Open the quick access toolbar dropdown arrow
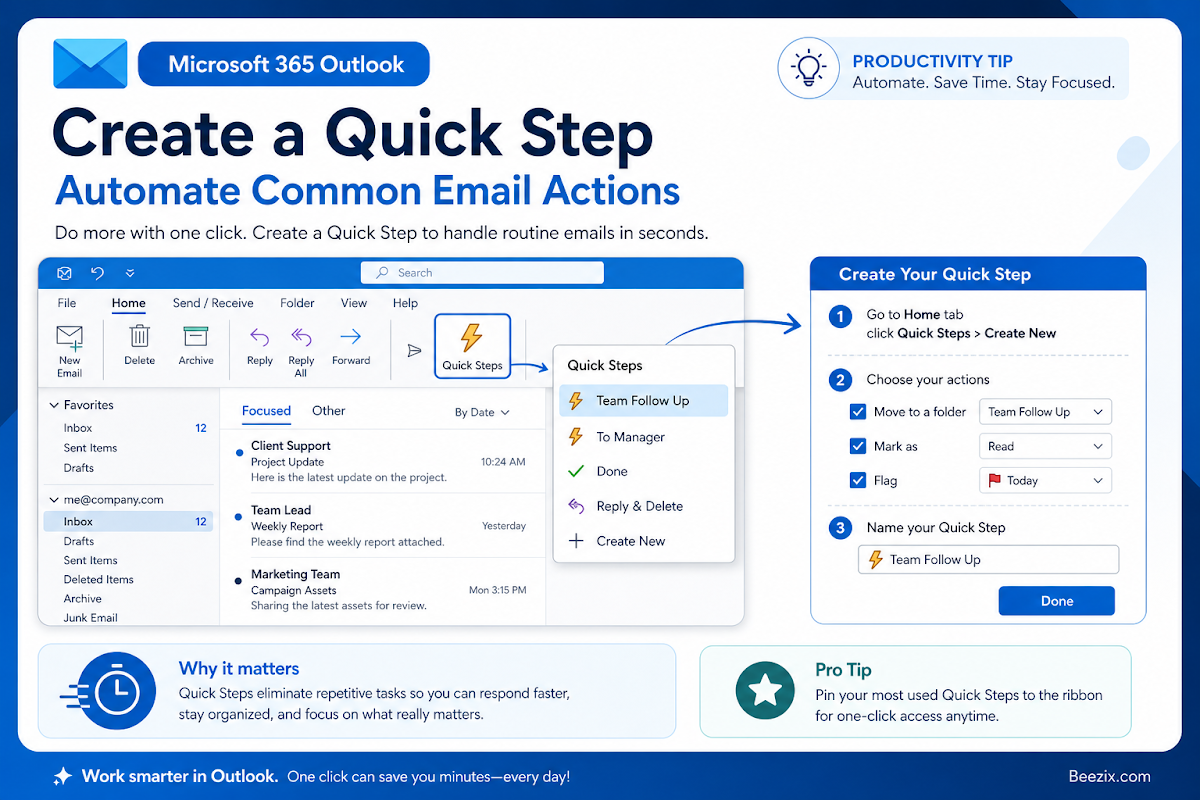Image resolution: width=1200 pixels, height=800 pixels. click(130, 273)
